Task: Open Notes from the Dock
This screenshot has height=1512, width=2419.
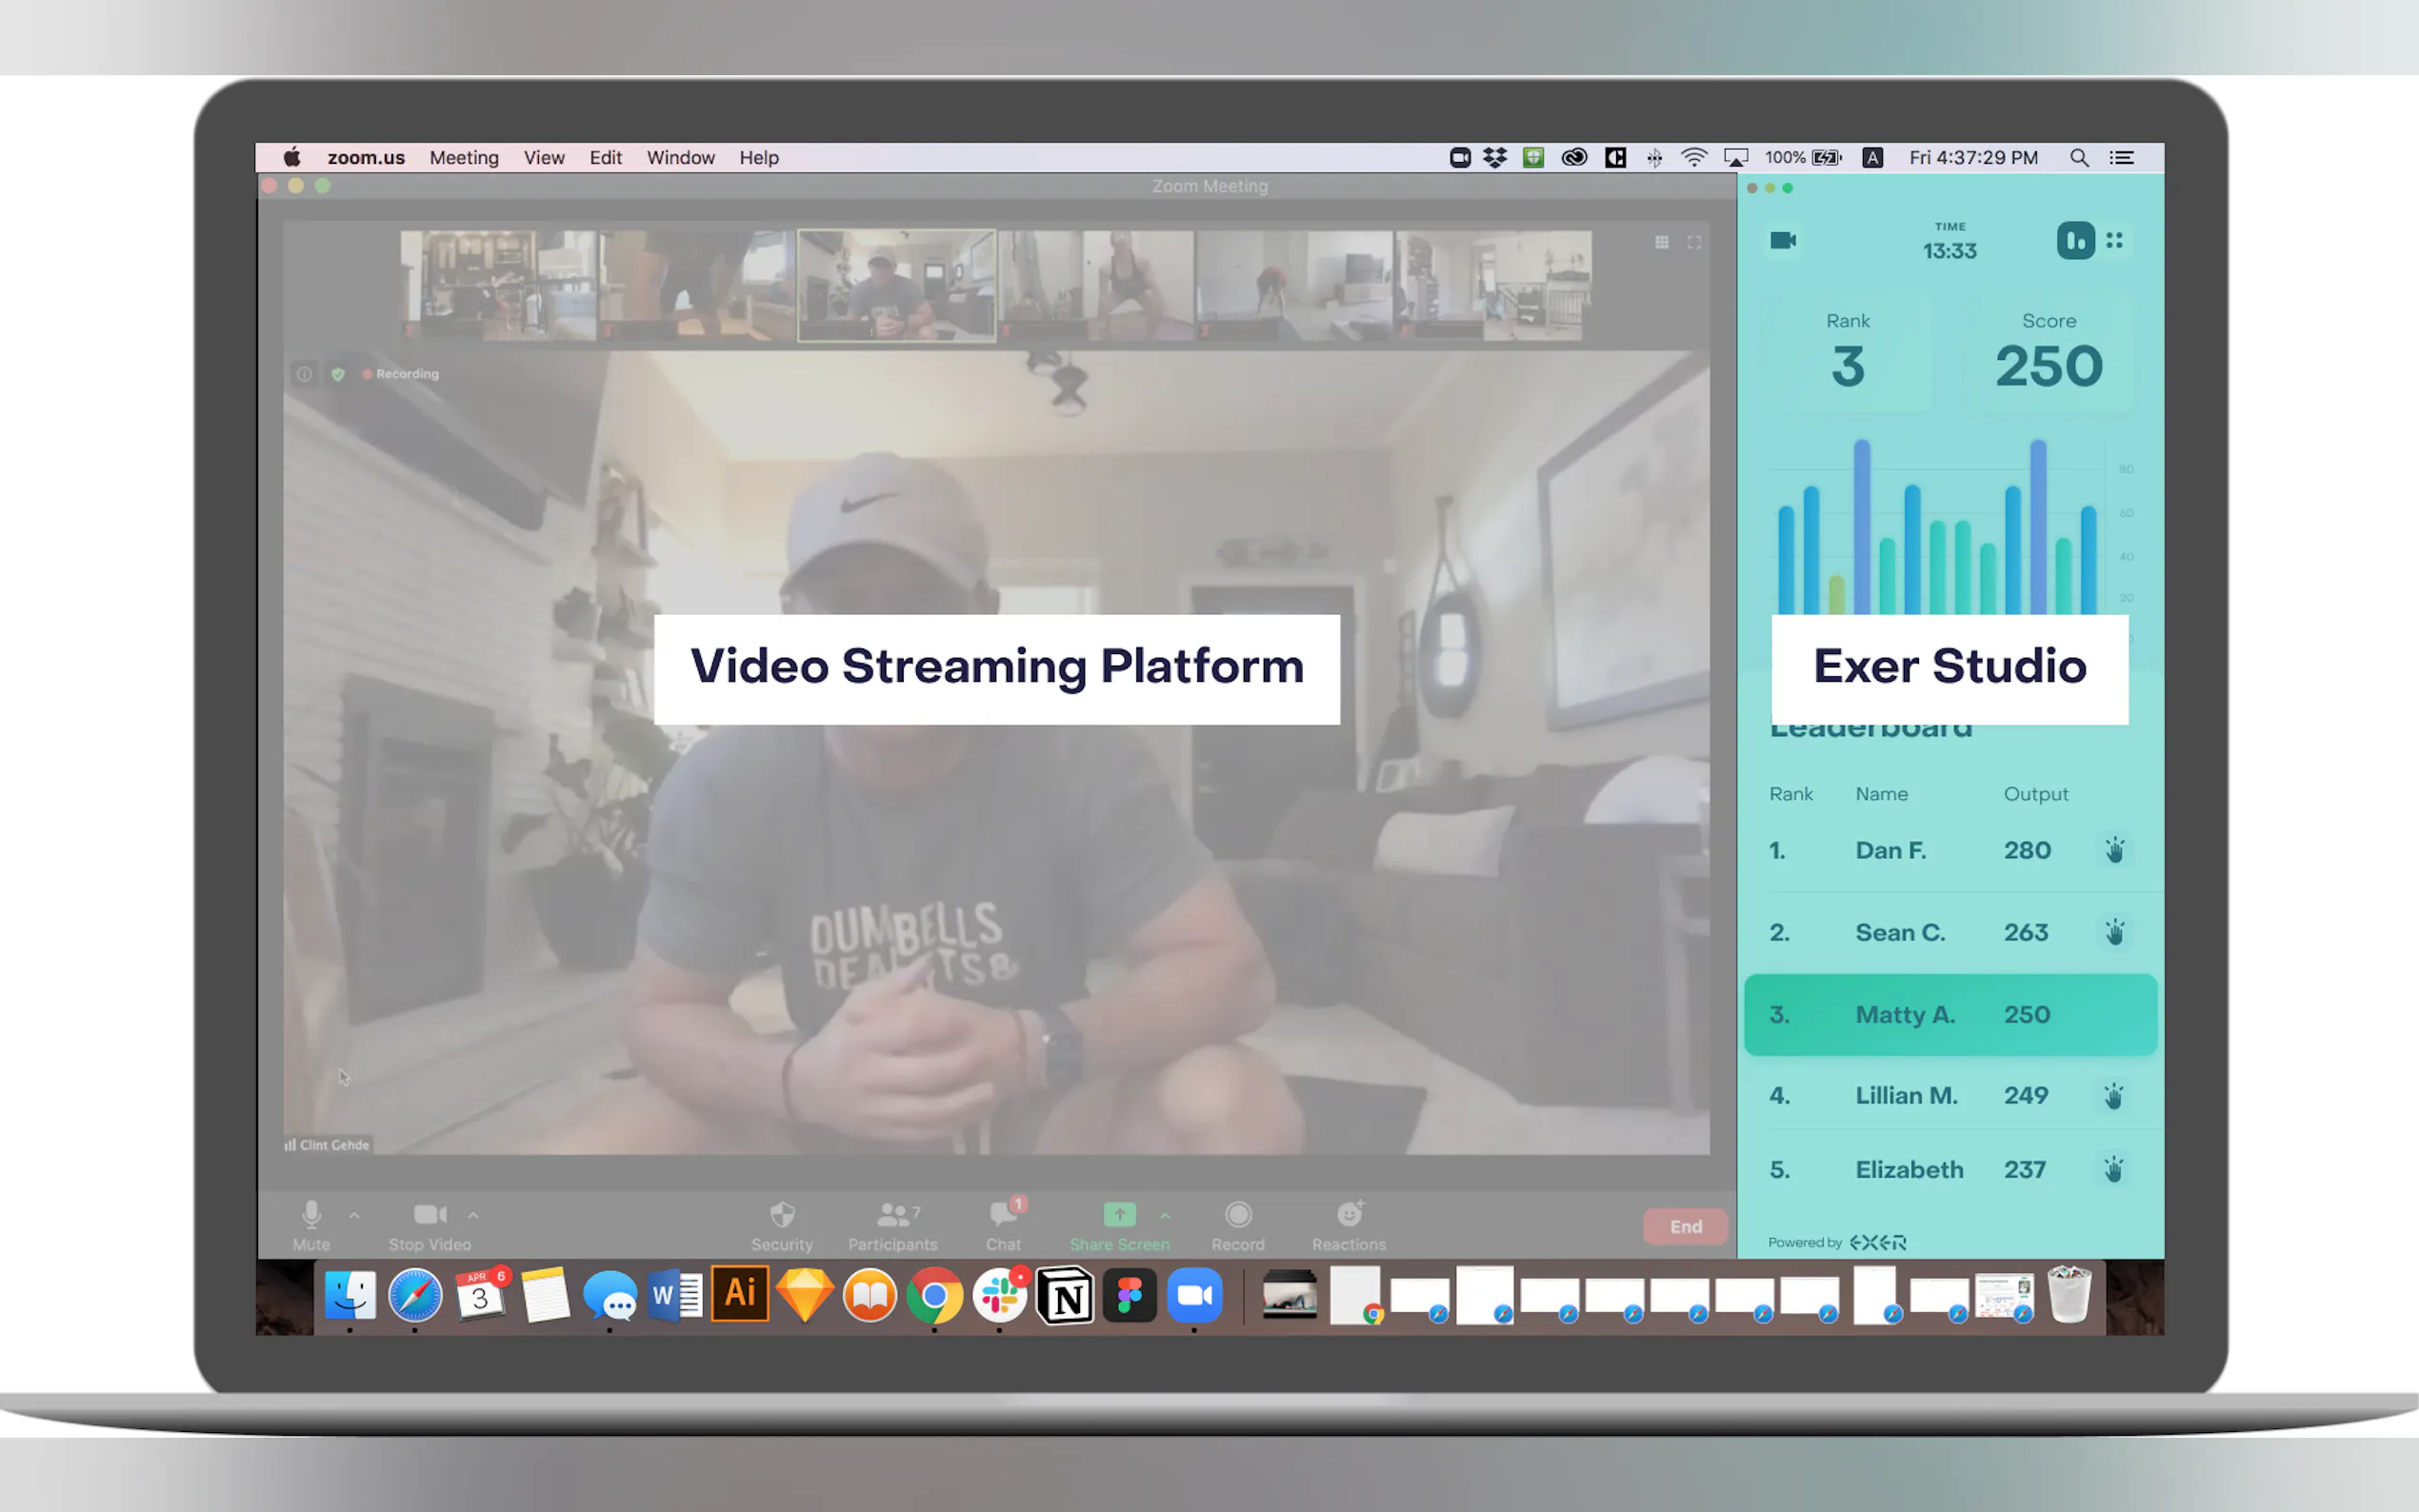Action: coord(545,1295)
